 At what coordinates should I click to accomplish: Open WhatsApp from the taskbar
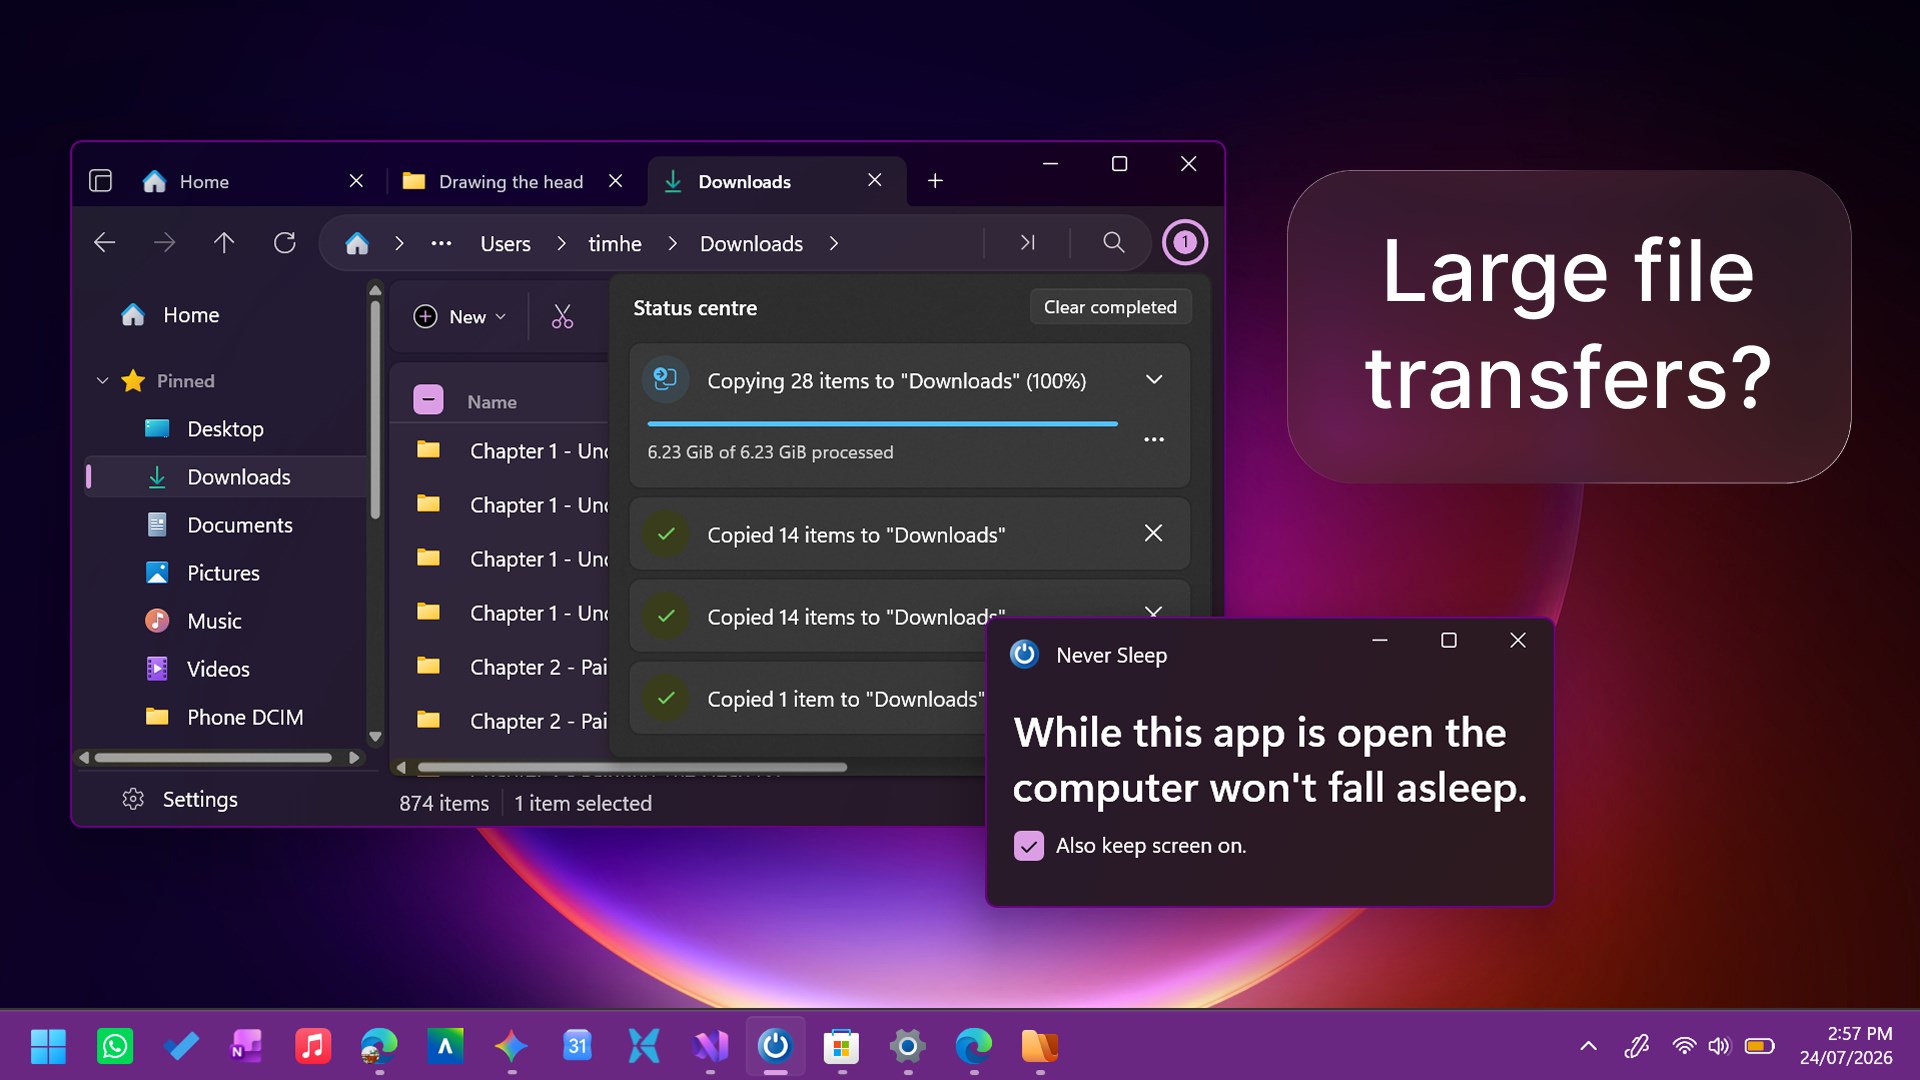click(115, 1046)
